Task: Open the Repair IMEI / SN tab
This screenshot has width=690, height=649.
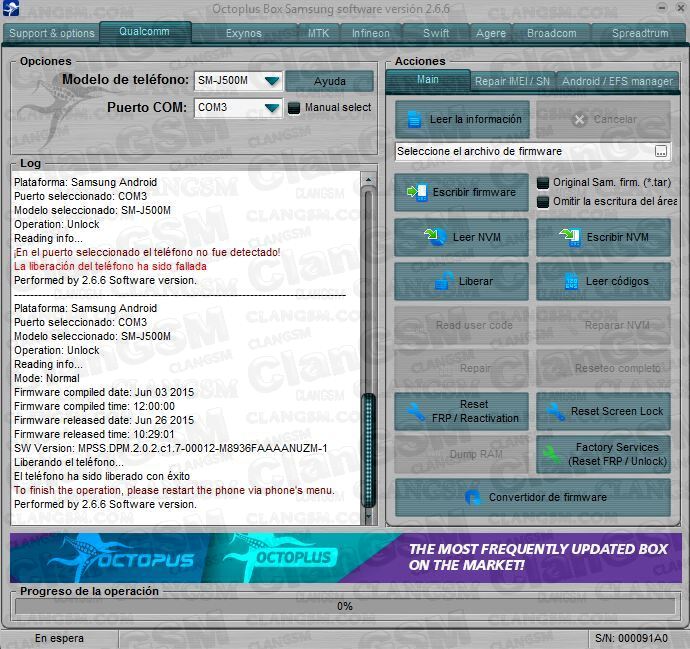Action: 512,81
